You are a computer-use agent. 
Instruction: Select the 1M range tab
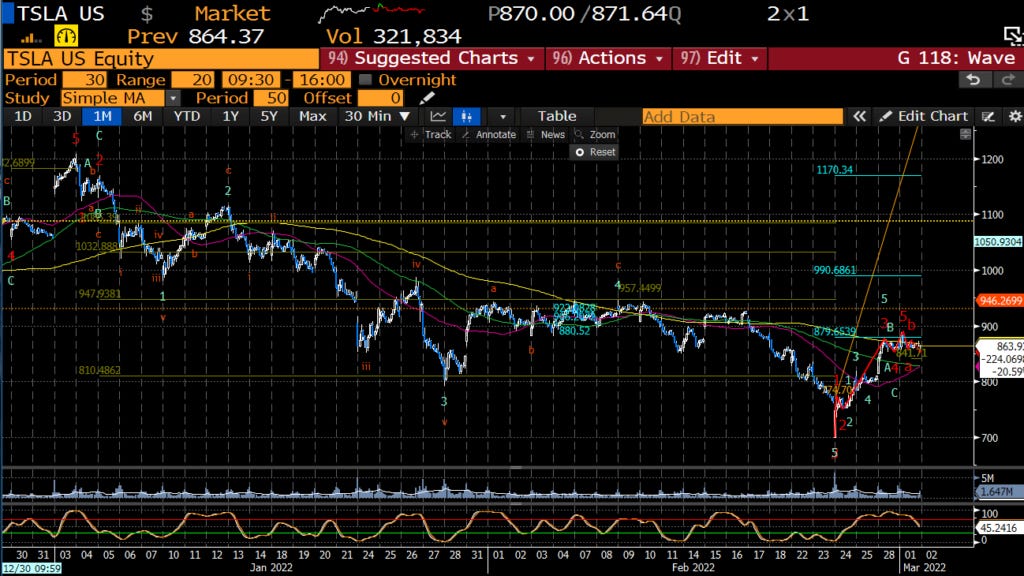pyautogui.click(x=102, y=116)
